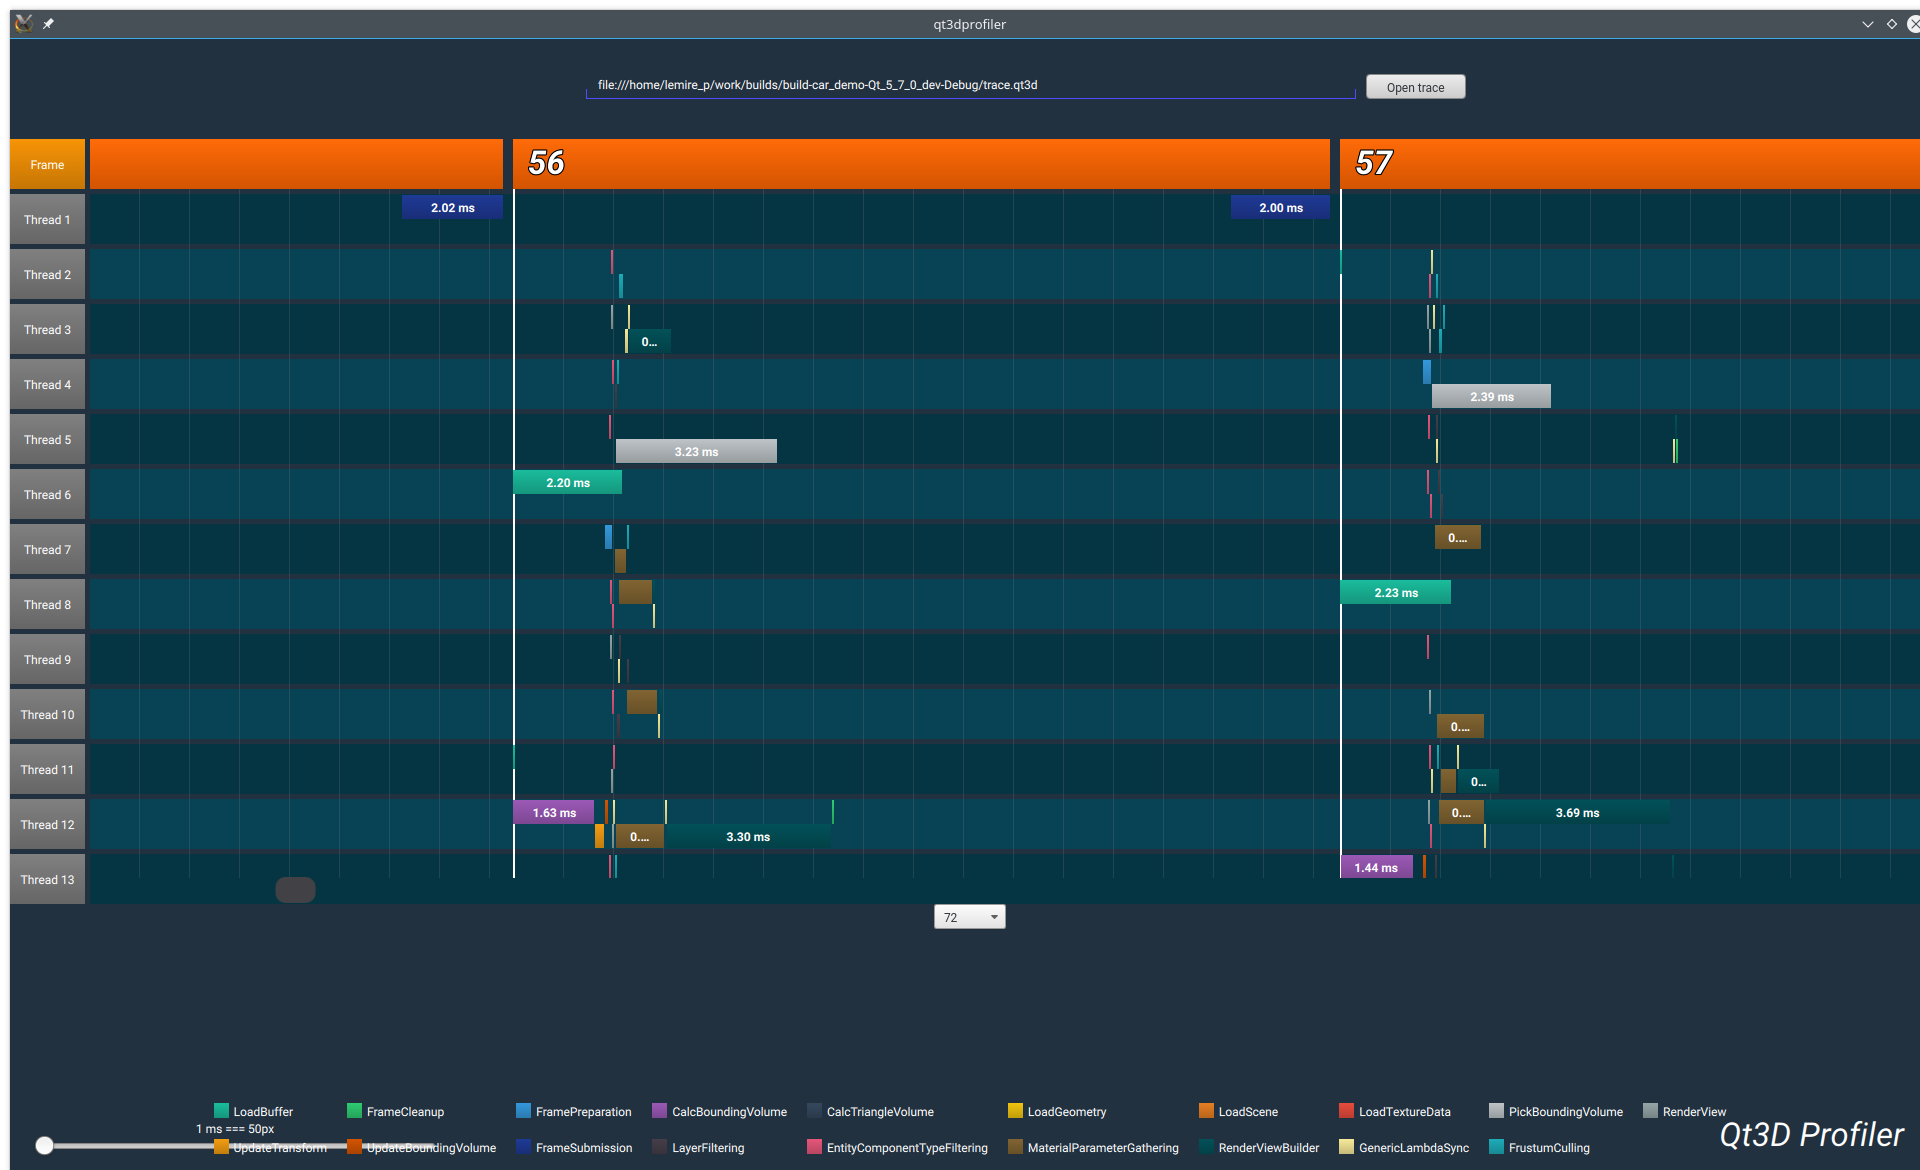Image resolution: width=1920 pixels, height=1170 pixels.
Task: Select the 2.02 ms job on Thread 1
Action: click(452, 208)
